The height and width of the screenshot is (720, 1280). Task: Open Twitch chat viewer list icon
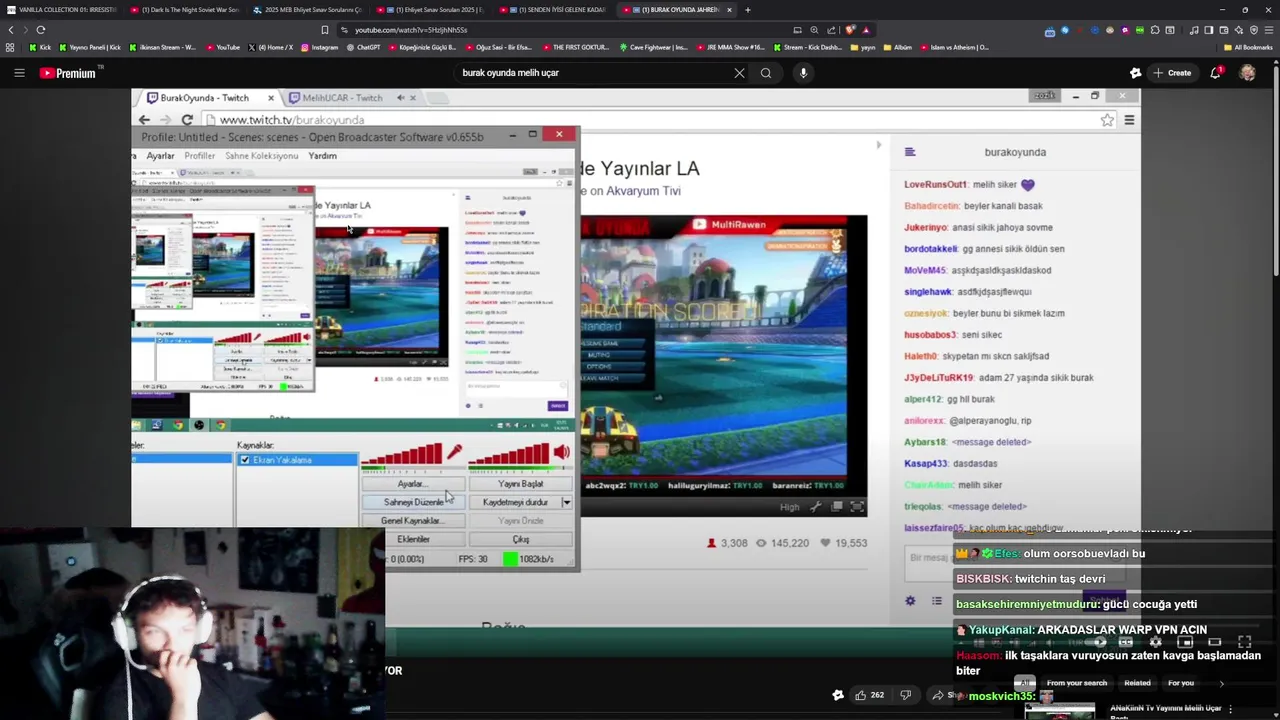[x=937, y=601]
